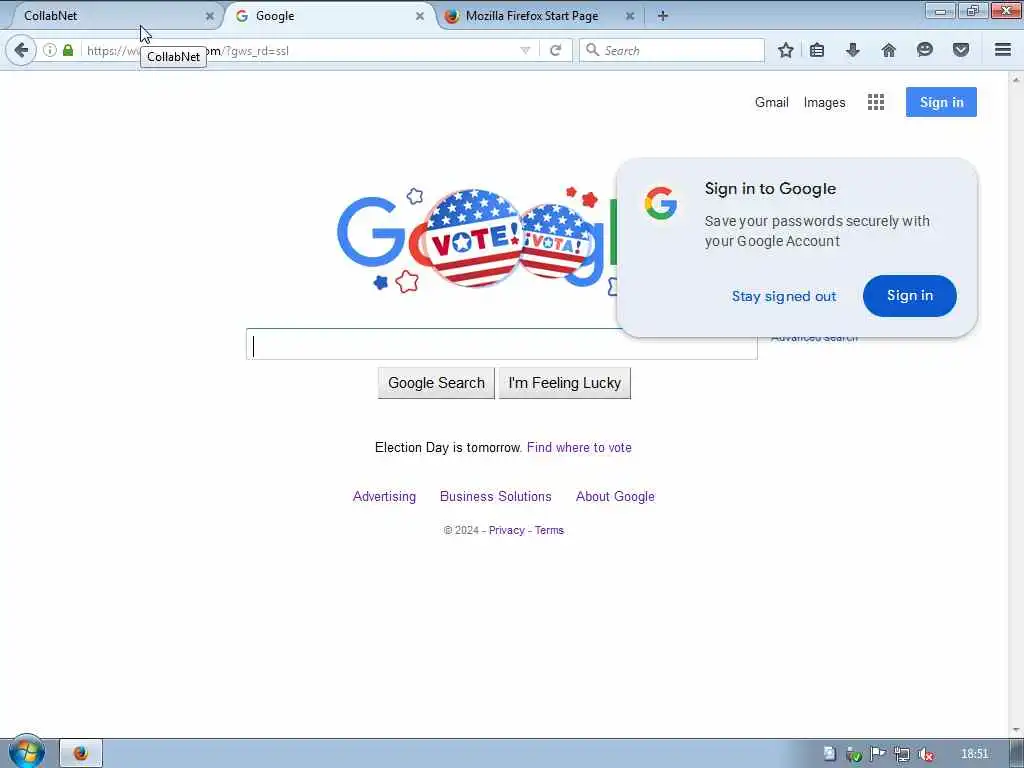The image size is (1024, 768).
Task: Open the Images link
Action: pos(824,103)
